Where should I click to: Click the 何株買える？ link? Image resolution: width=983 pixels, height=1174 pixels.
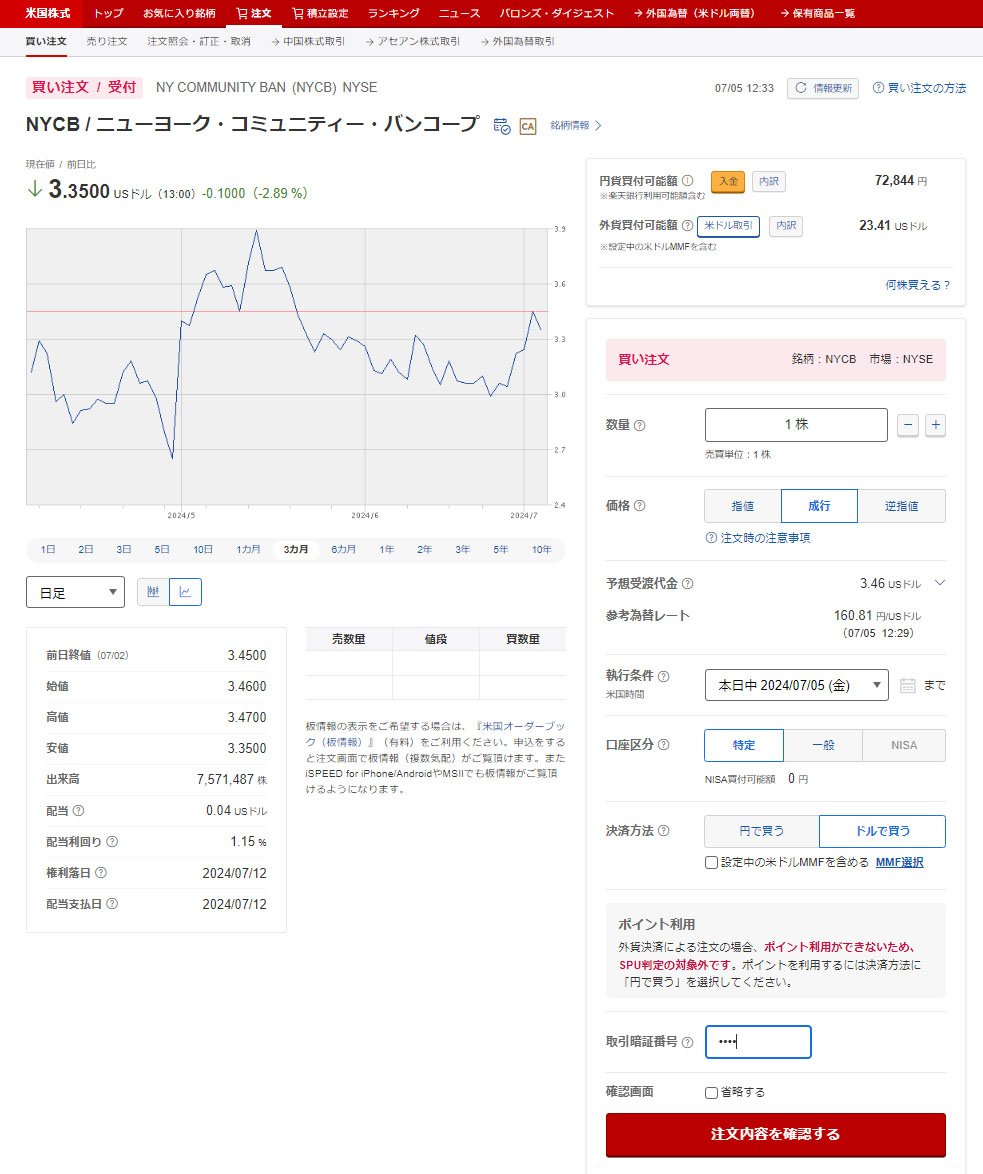coord(917,285)
